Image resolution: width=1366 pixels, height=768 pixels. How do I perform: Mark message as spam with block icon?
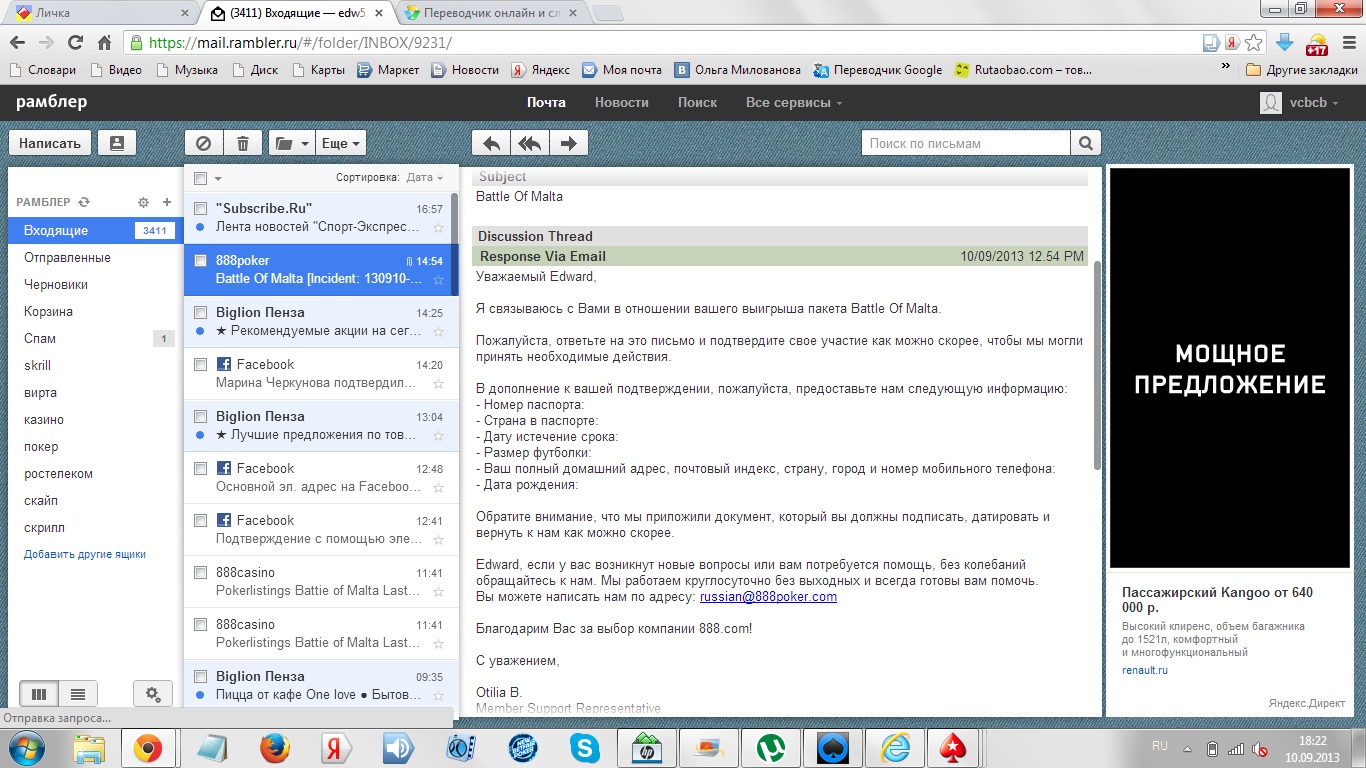204,143
